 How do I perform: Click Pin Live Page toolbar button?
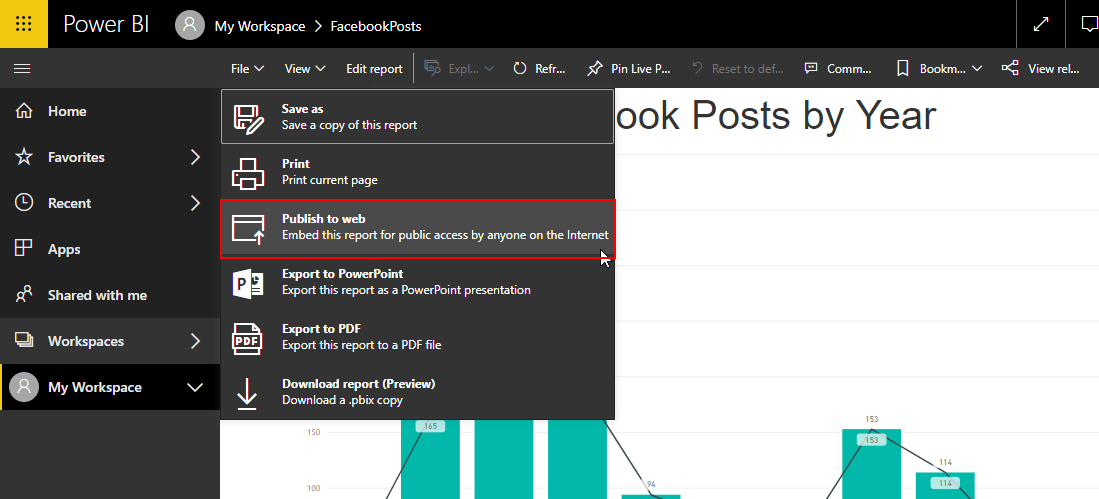coord(629,69)
